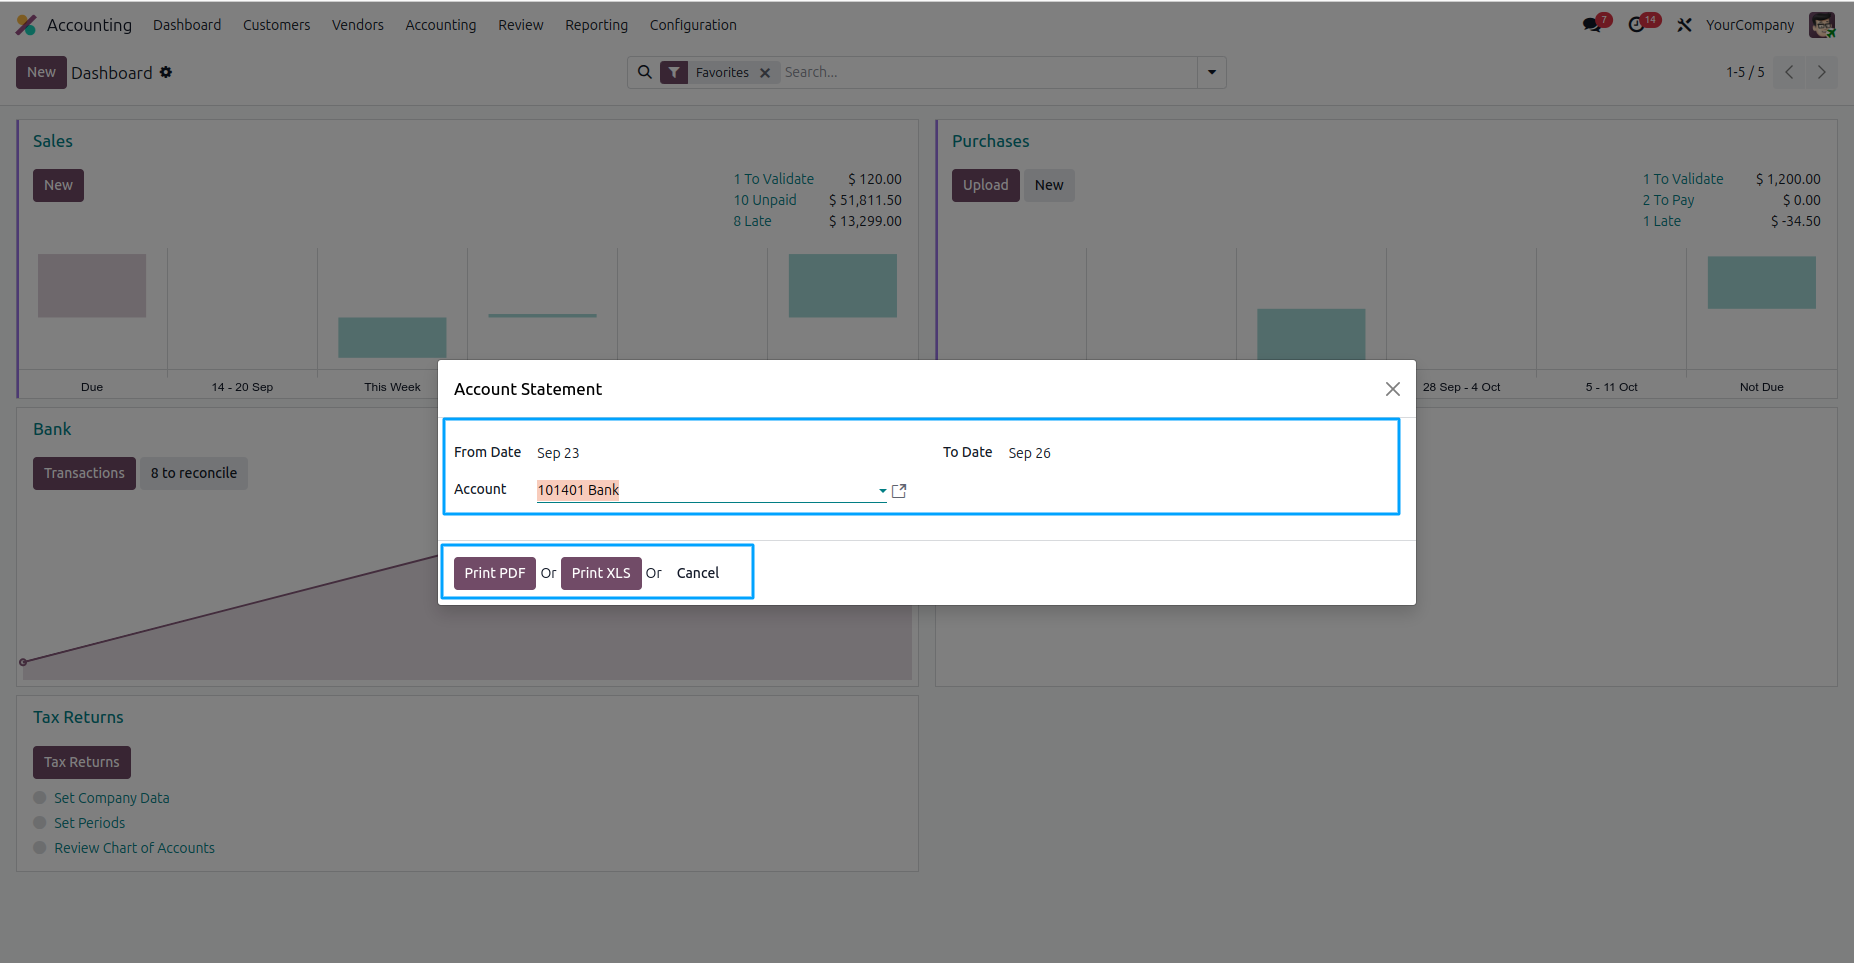Open the activities clock icon
This screenshot has width=1854, height=963.
[1637, 25]
